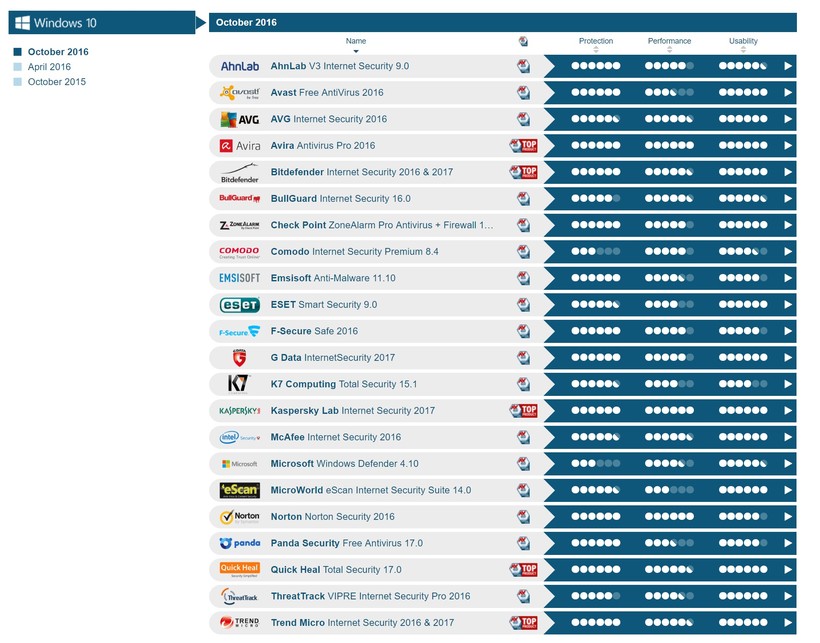Open F-Secure Safe 2016 entry
820x643 pixels.
tap(314, 331)
